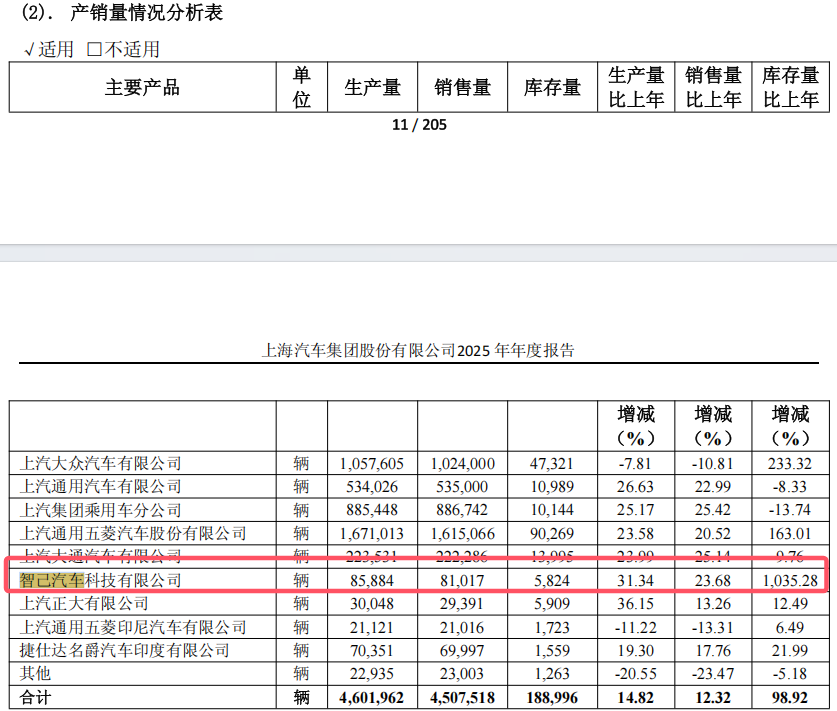Select inventory value 90,269
The width and height of the screenshot is (837, 711).
point(552,534)
